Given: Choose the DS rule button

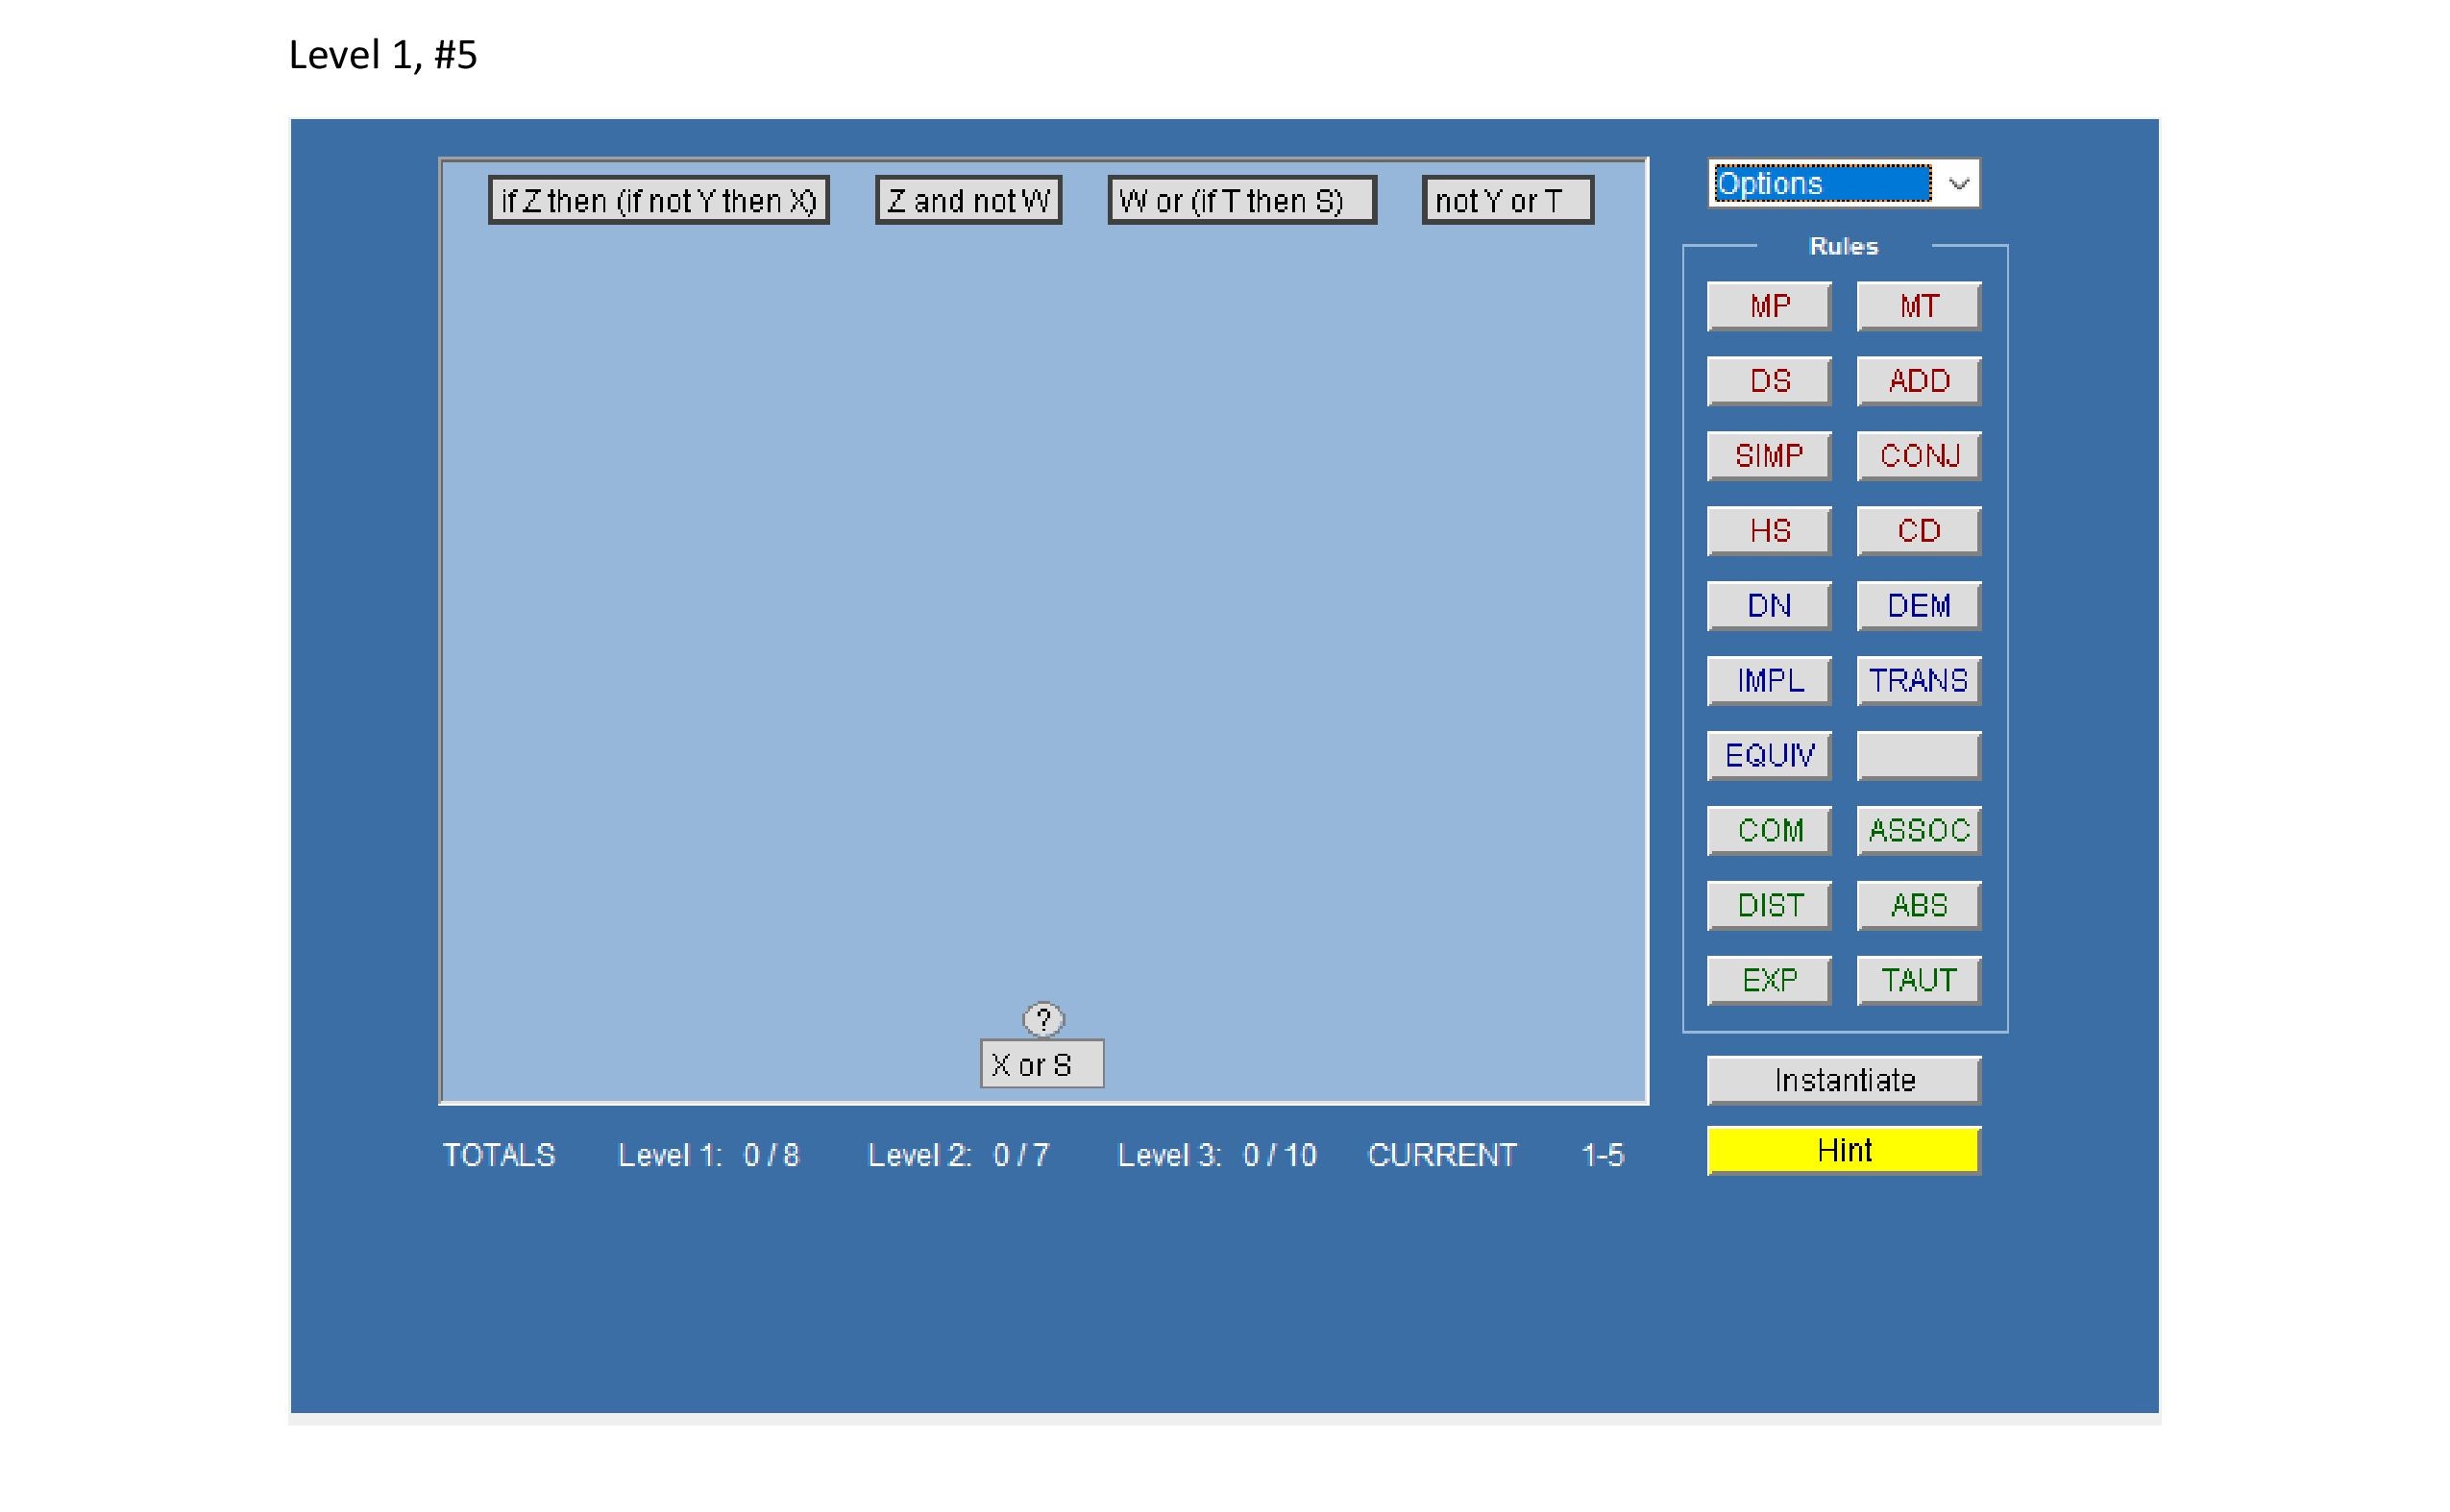Looking at the screenshot, I should tap(1768, 381).
